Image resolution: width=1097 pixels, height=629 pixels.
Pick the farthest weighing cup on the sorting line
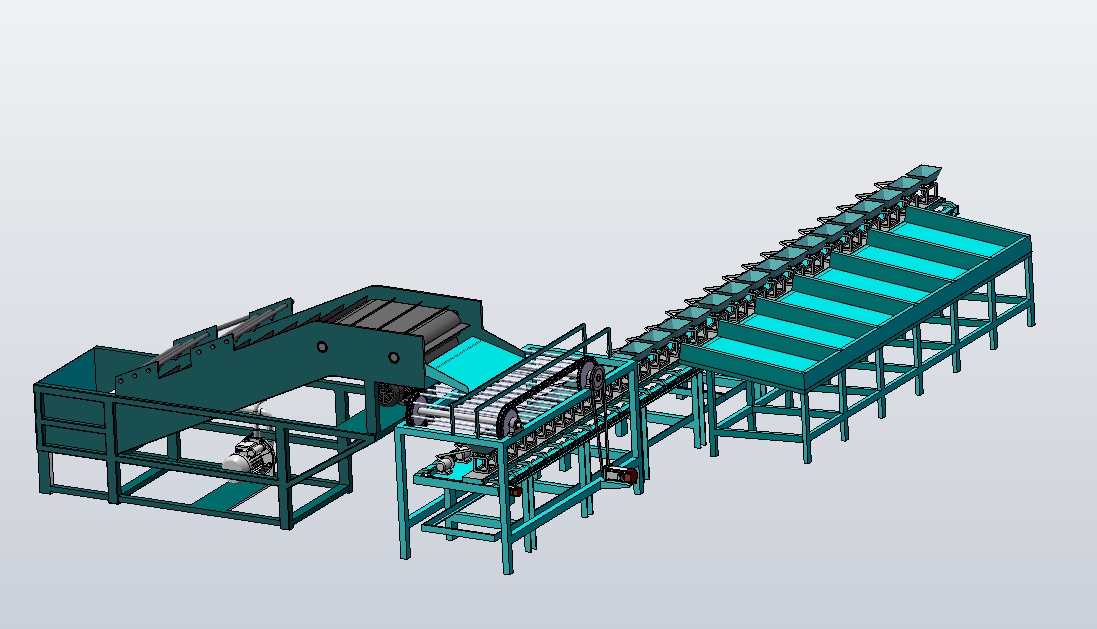(x=923, y=172)
